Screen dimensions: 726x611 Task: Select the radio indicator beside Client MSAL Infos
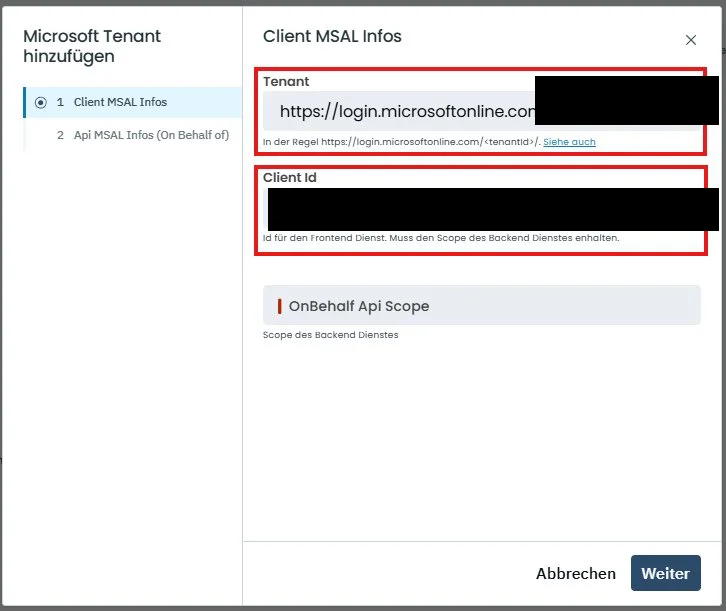(41, 102)
